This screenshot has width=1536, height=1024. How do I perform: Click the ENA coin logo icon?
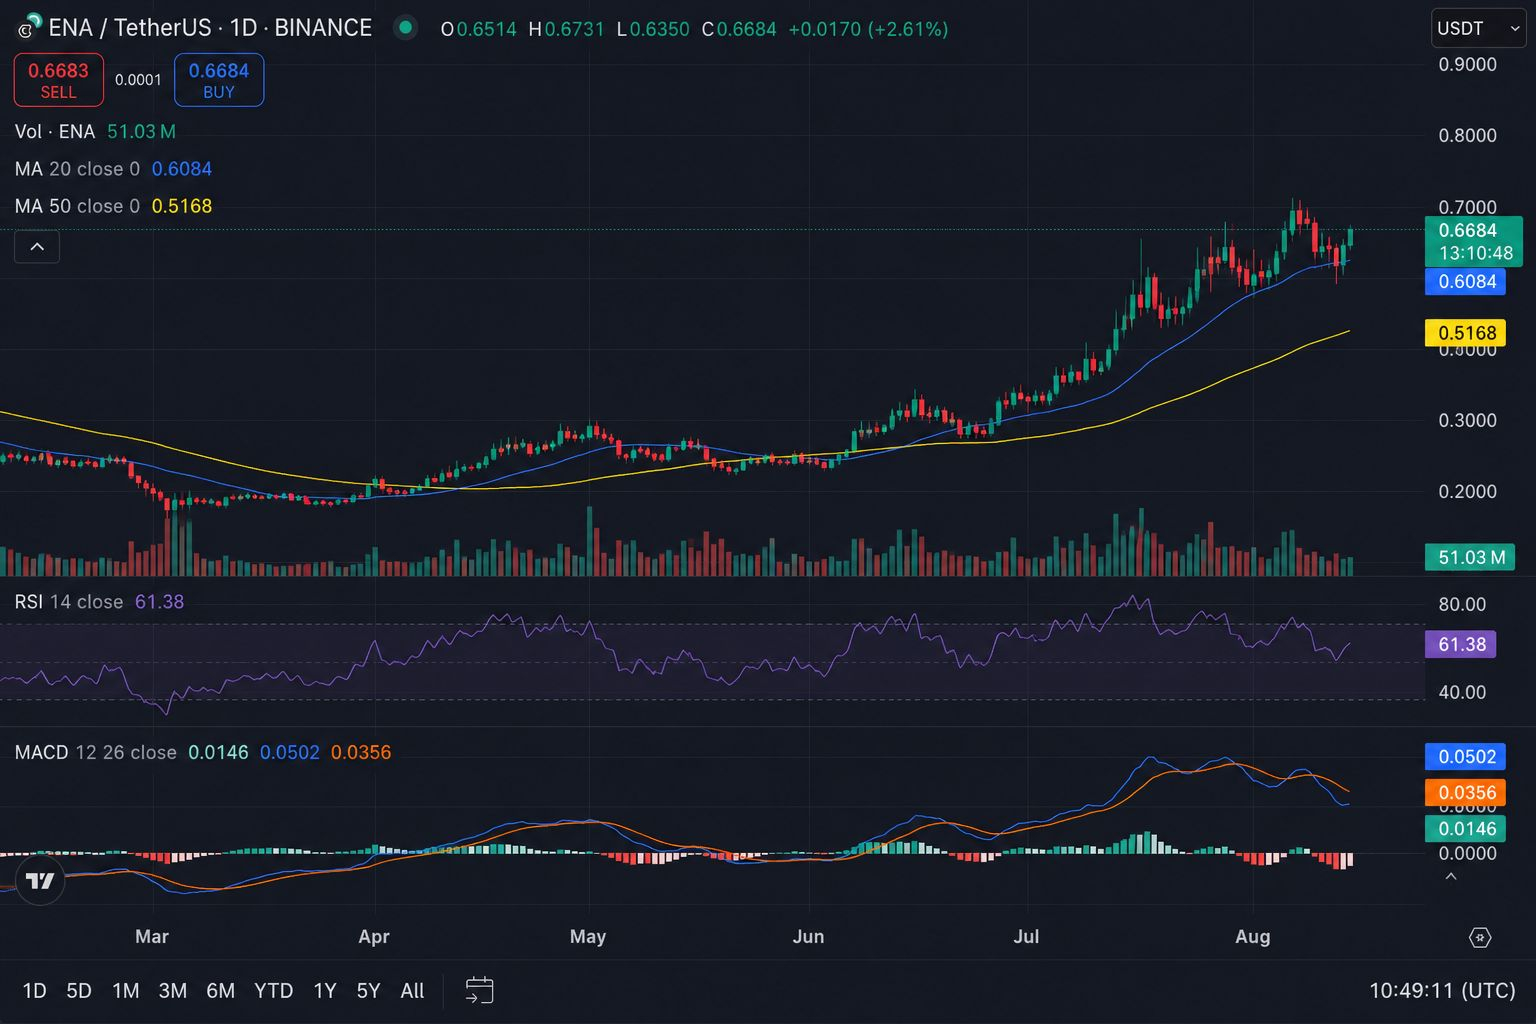click(30, 27)
